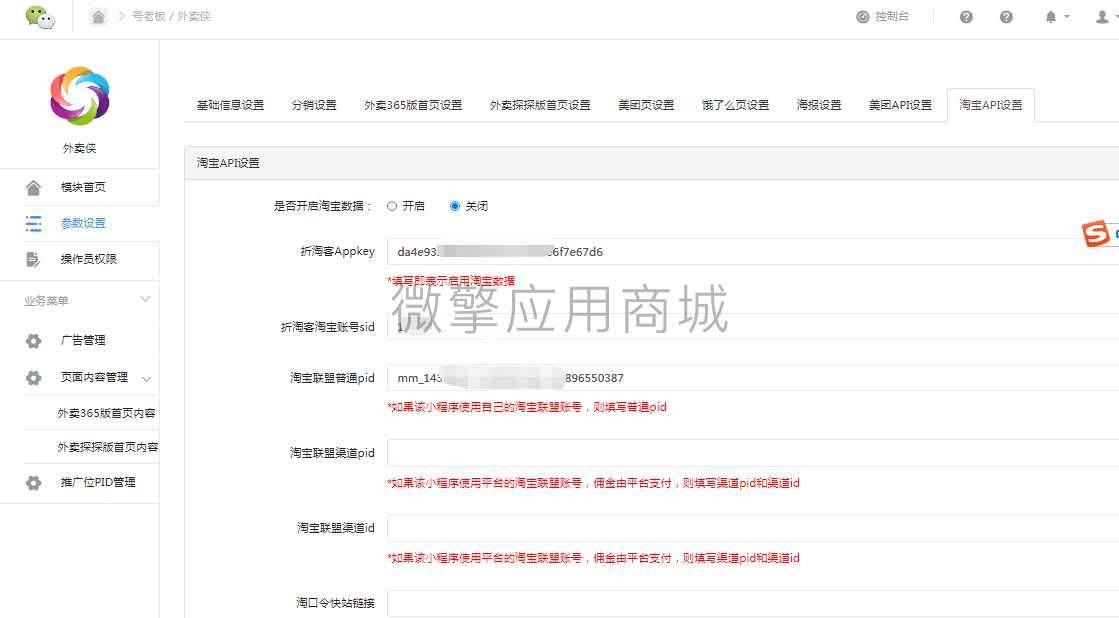Click the 外卖侠 breadcrumb text
Viewport: 1119px width, 618px height.
[193, 16]
